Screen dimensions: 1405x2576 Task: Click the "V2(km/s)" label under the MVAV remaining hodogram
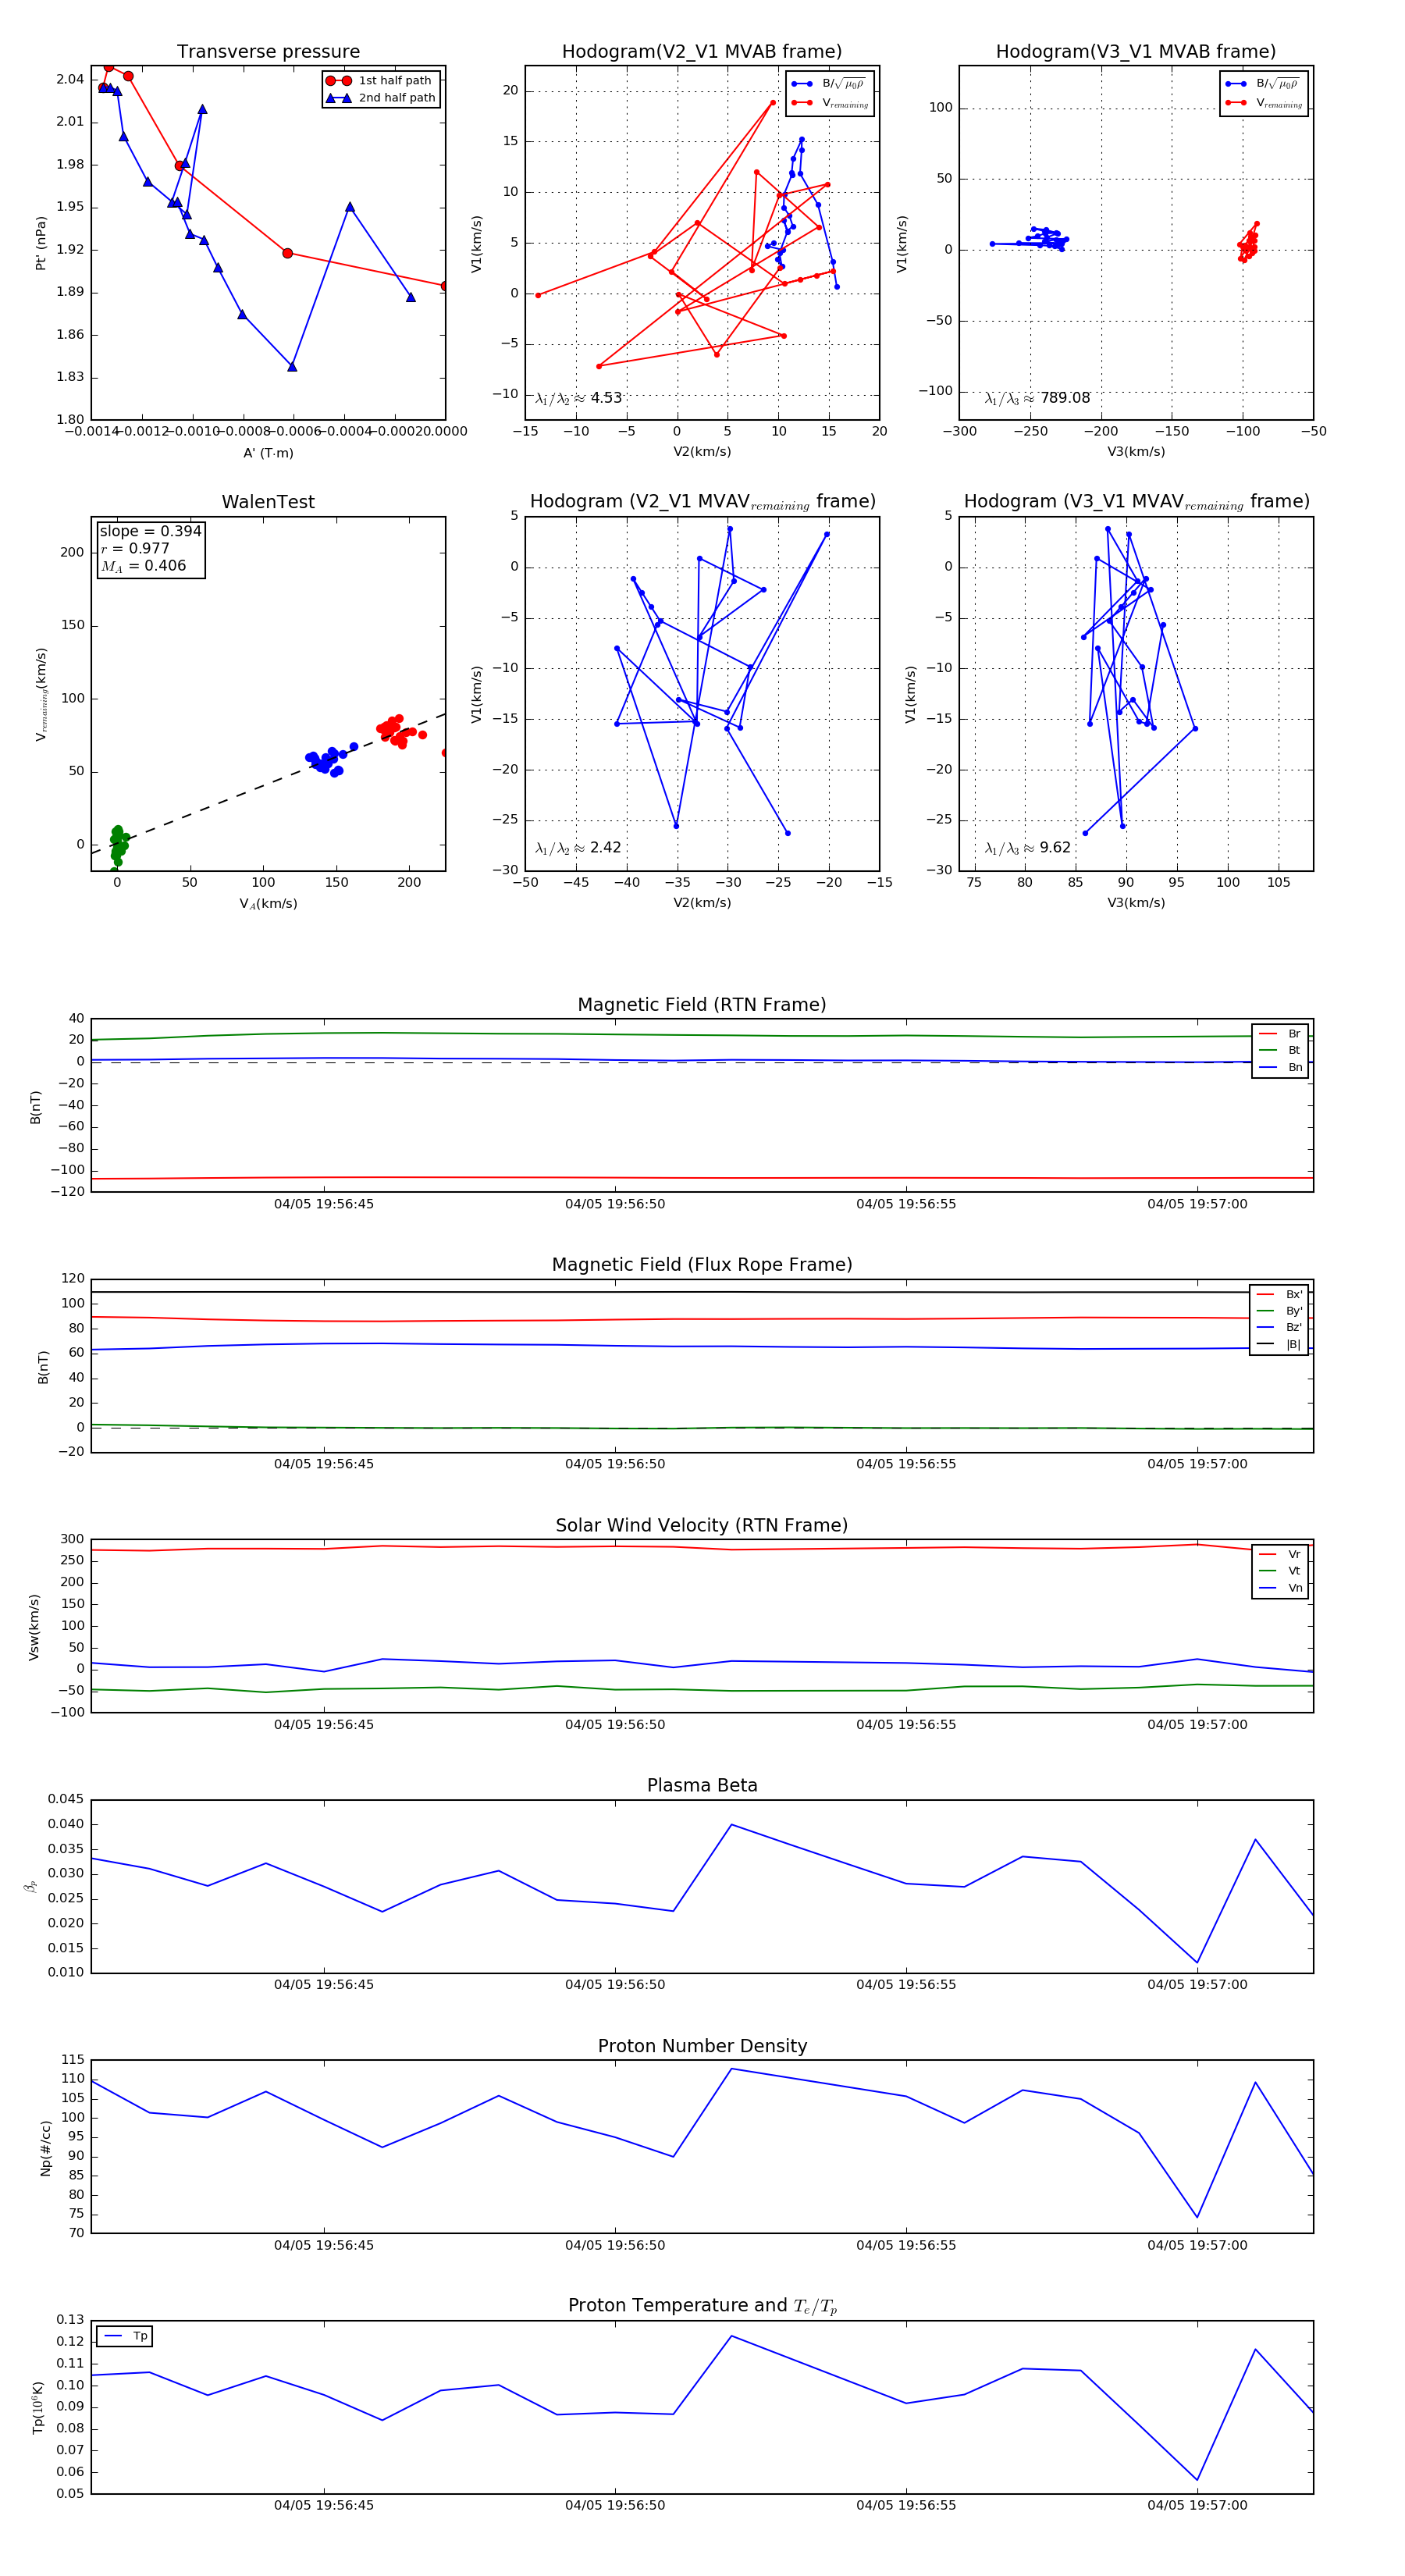(x=702, y=903)
